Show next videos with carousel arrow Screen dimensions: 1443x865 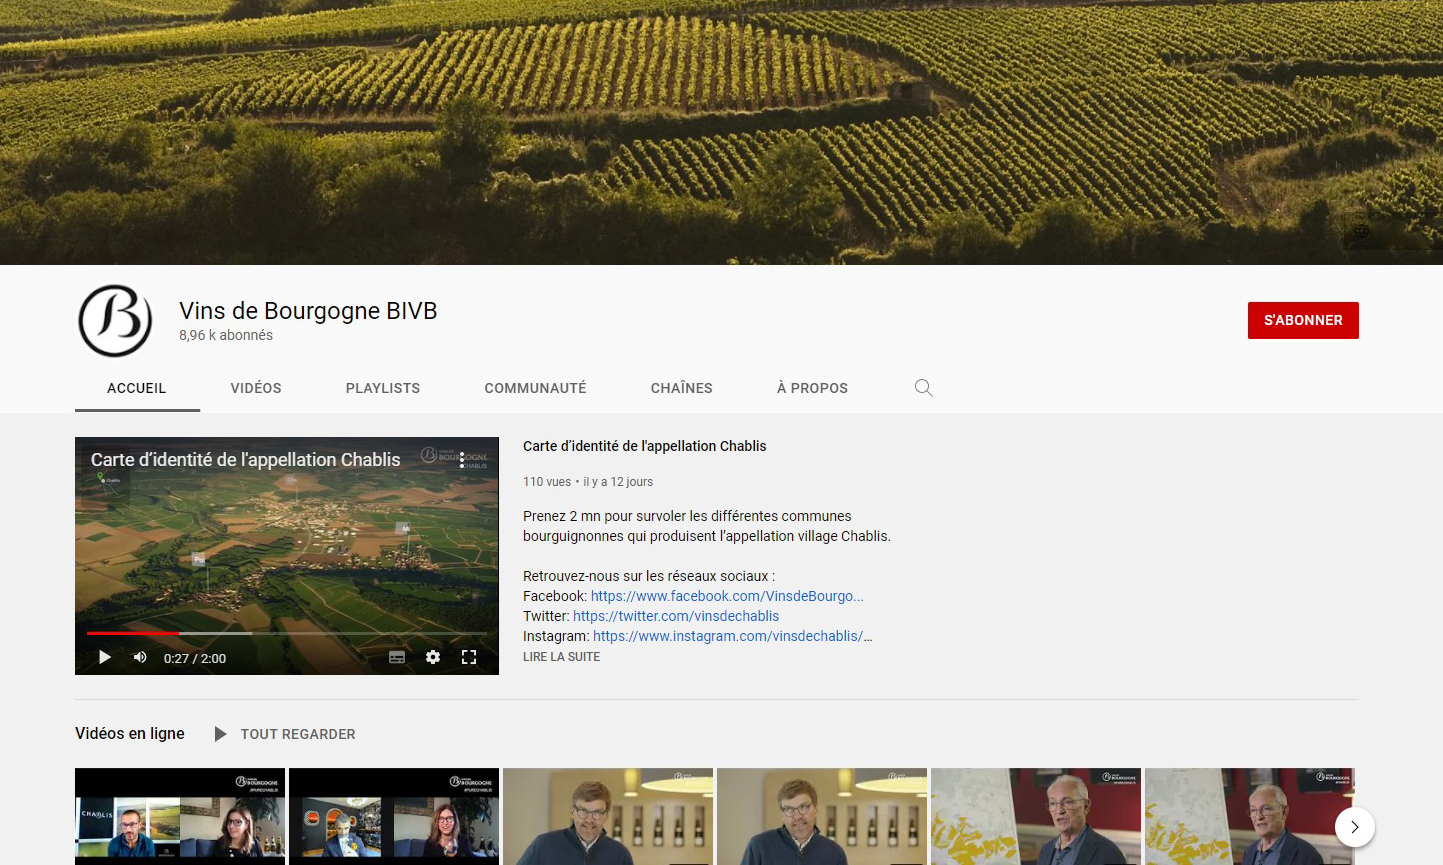coord(1355,827)
